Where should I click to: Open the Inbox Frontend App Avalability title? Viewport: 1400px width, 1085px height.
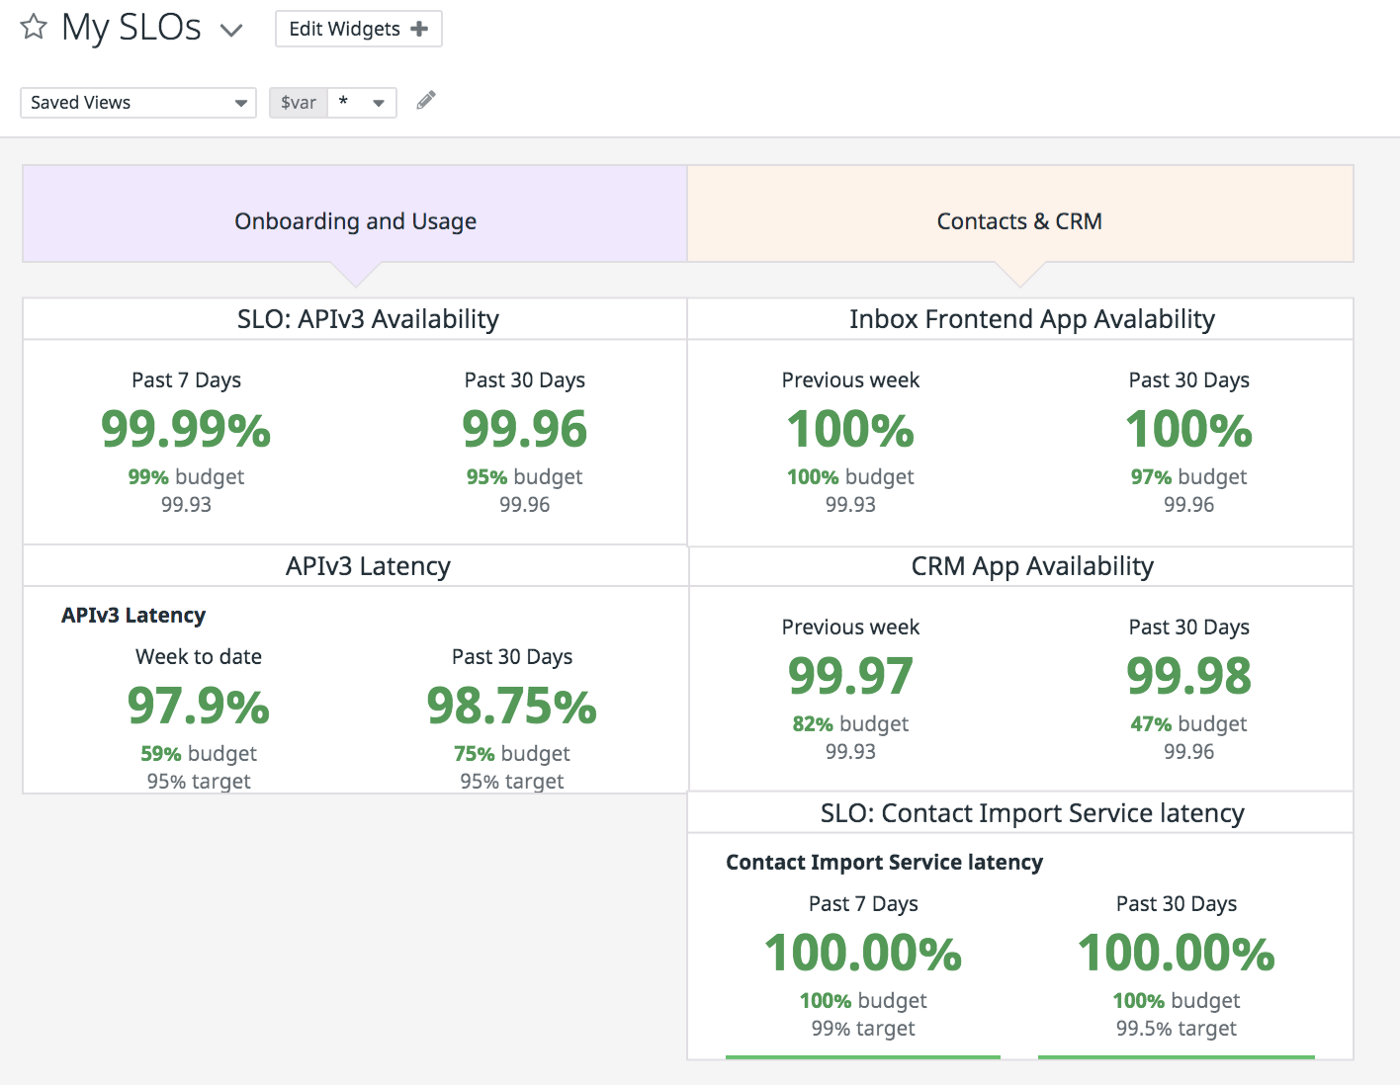coord(1031,319)
